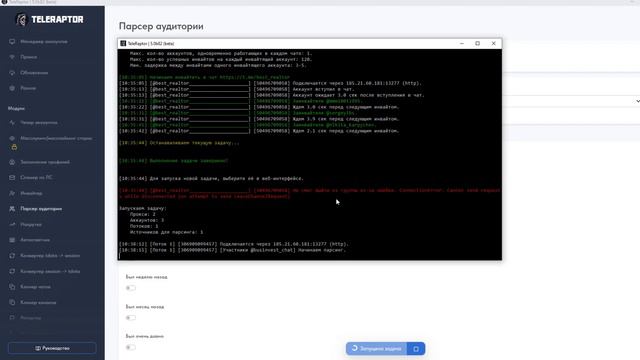Viewport: 640px width, 360px height.
Task: Click the Накрутка chart icon in sidebar
Action: 12,224
